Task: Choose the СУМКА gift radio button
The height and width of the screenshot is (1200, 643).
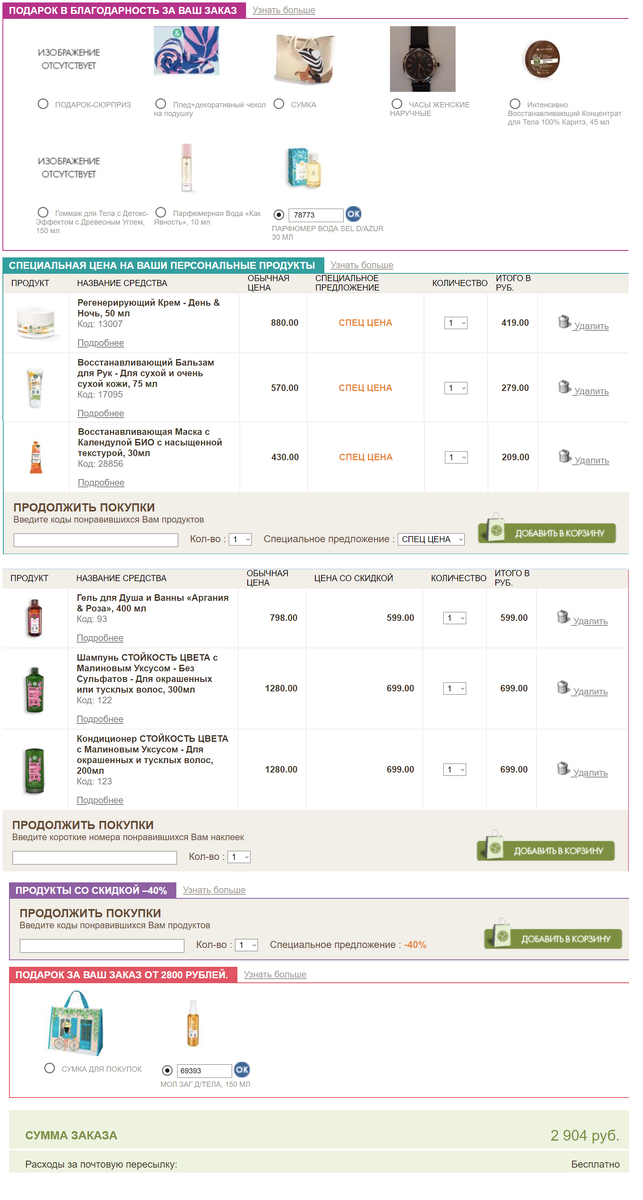Action: [280, 104]
